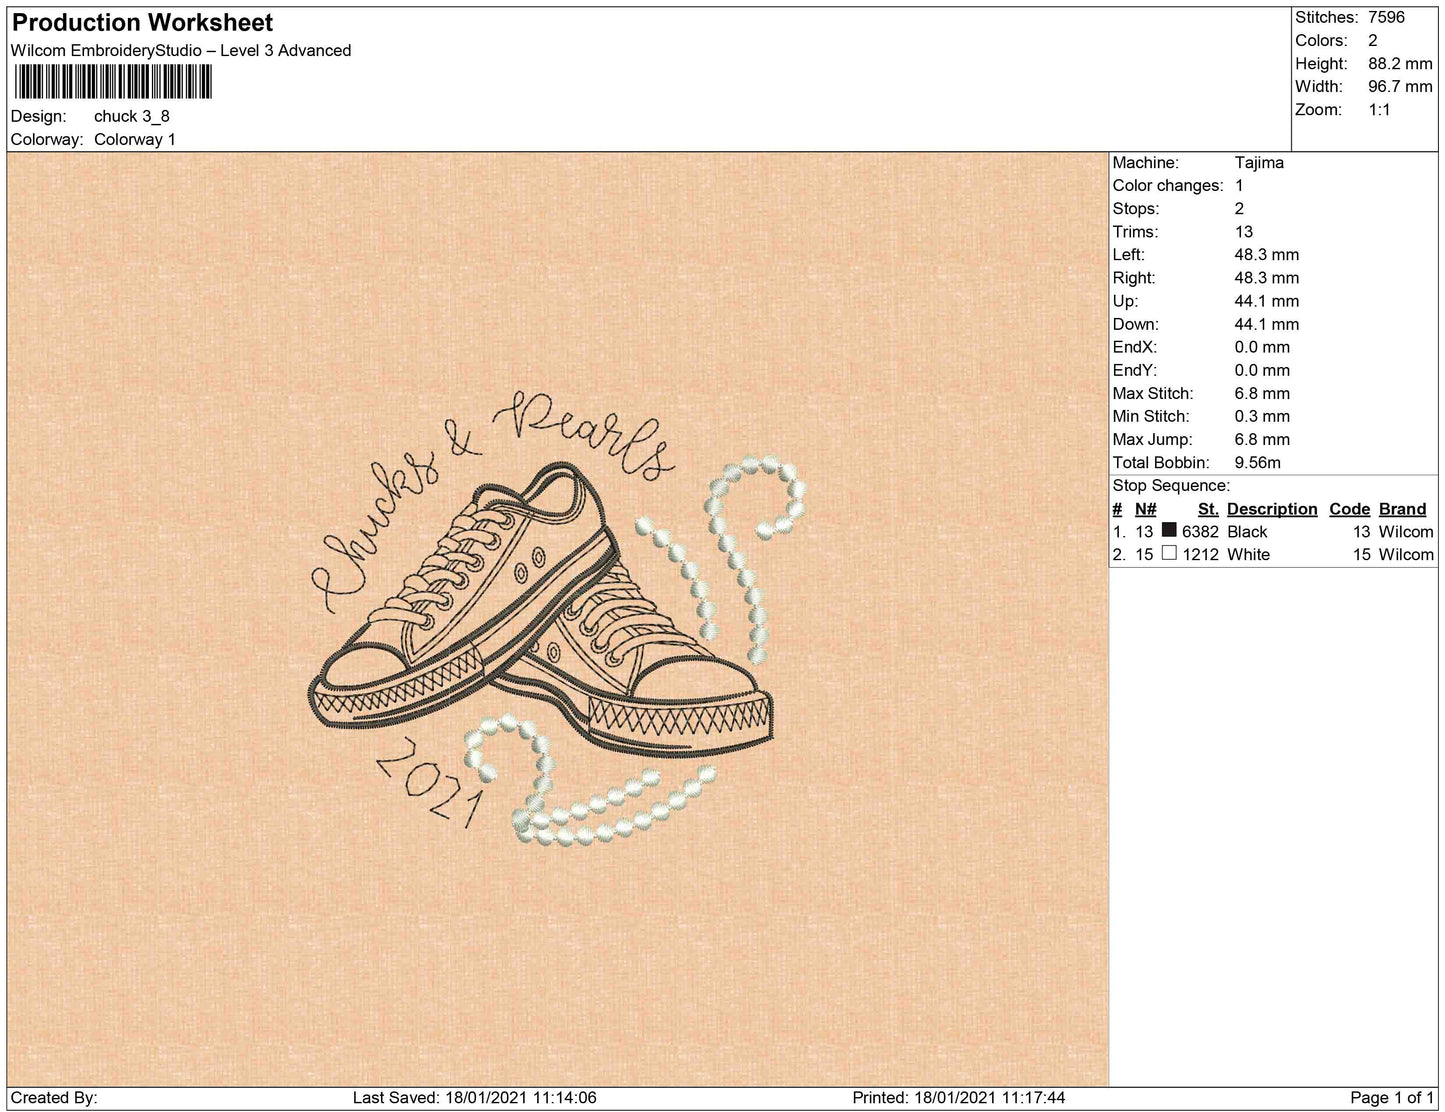
Task: Select the white thread chip for White thread
Action: (1170, 553)
